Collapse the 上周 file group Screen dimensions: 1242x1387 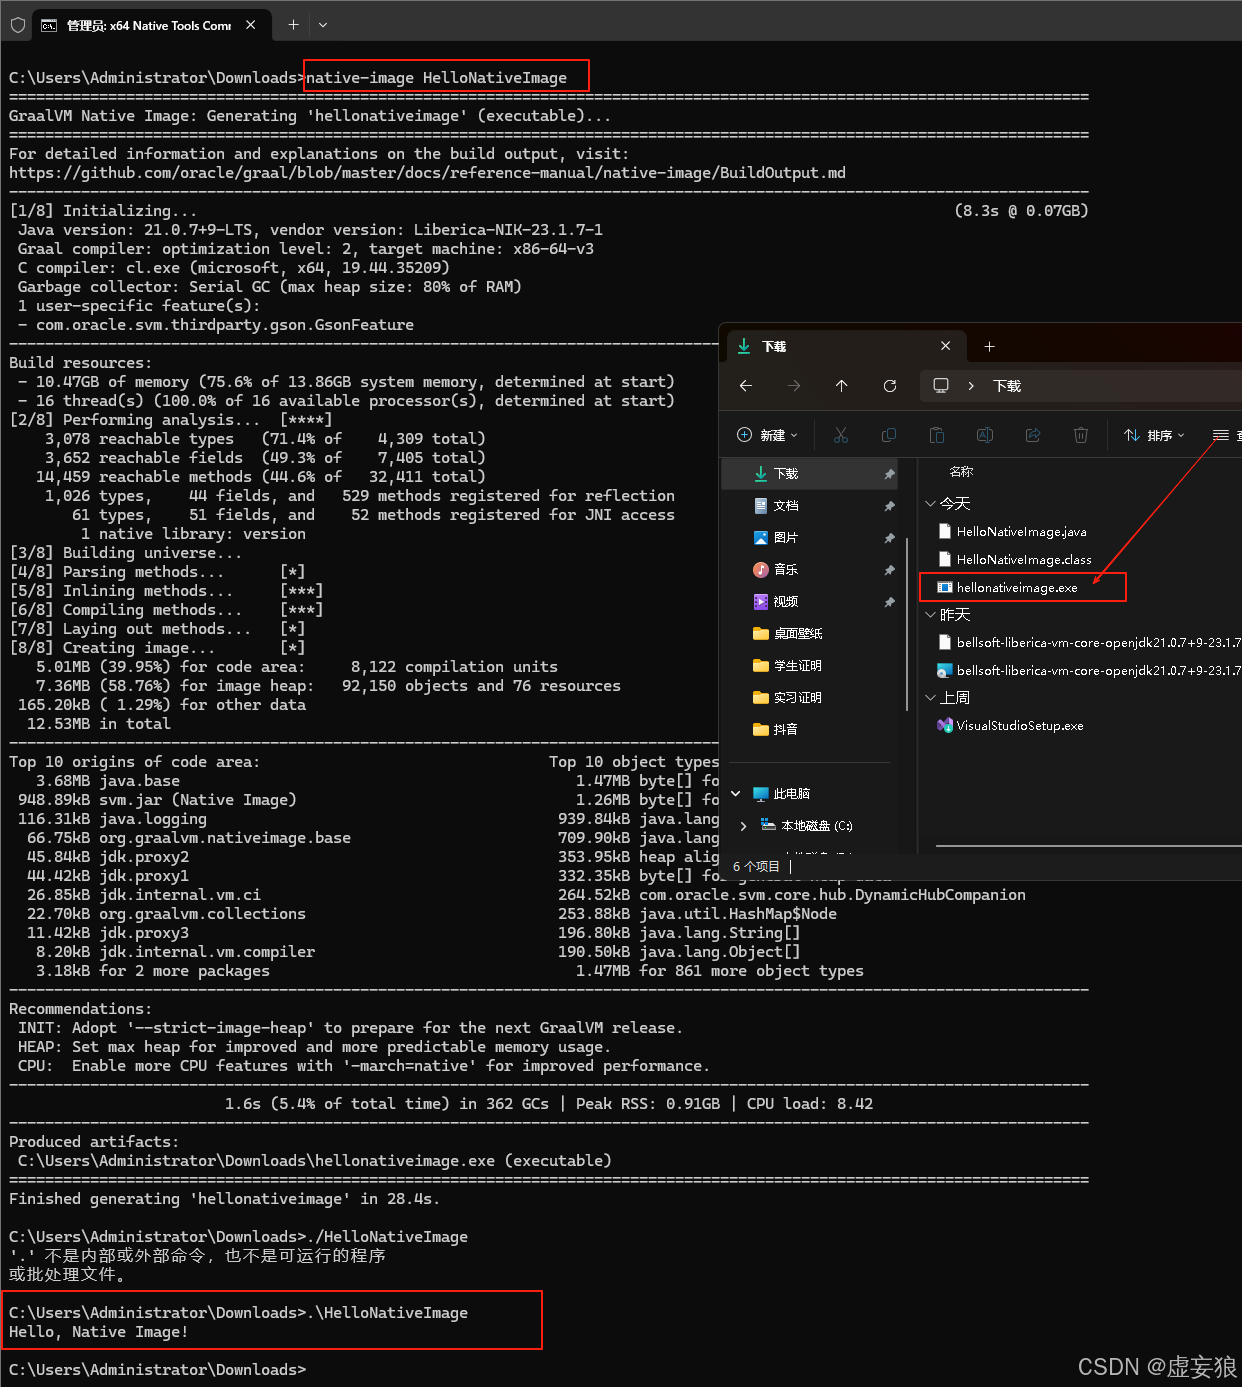(x=930, y=698)
